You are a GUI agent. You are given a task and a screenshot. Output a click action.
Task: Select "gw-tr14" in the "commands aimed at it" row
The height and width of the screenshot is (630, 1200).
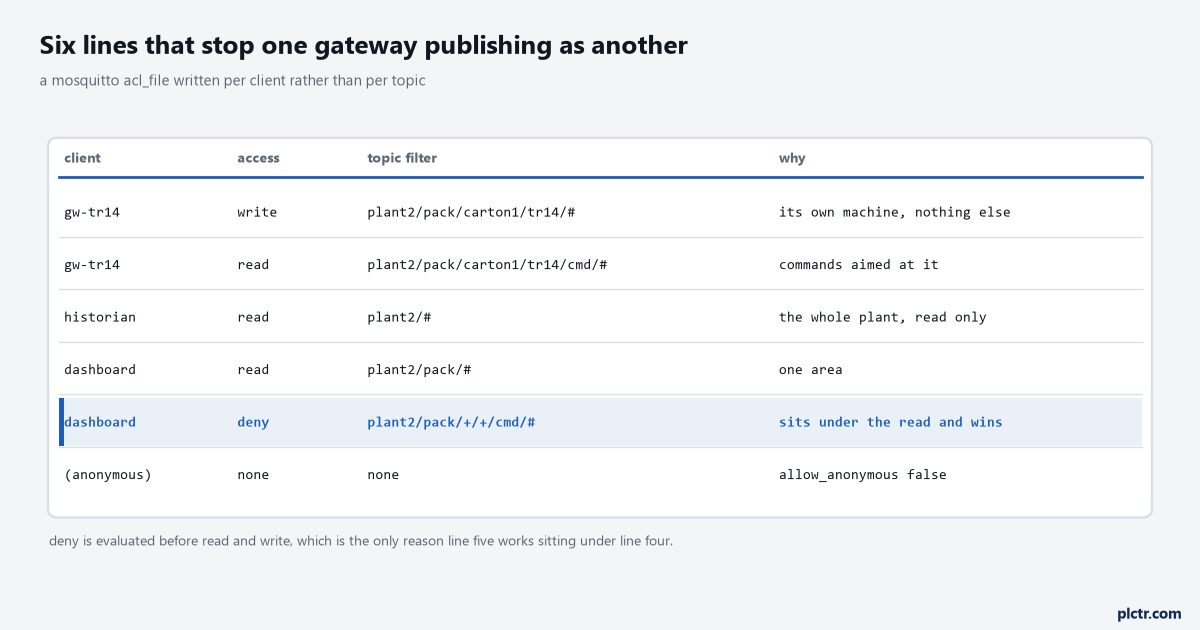(92, 265)
